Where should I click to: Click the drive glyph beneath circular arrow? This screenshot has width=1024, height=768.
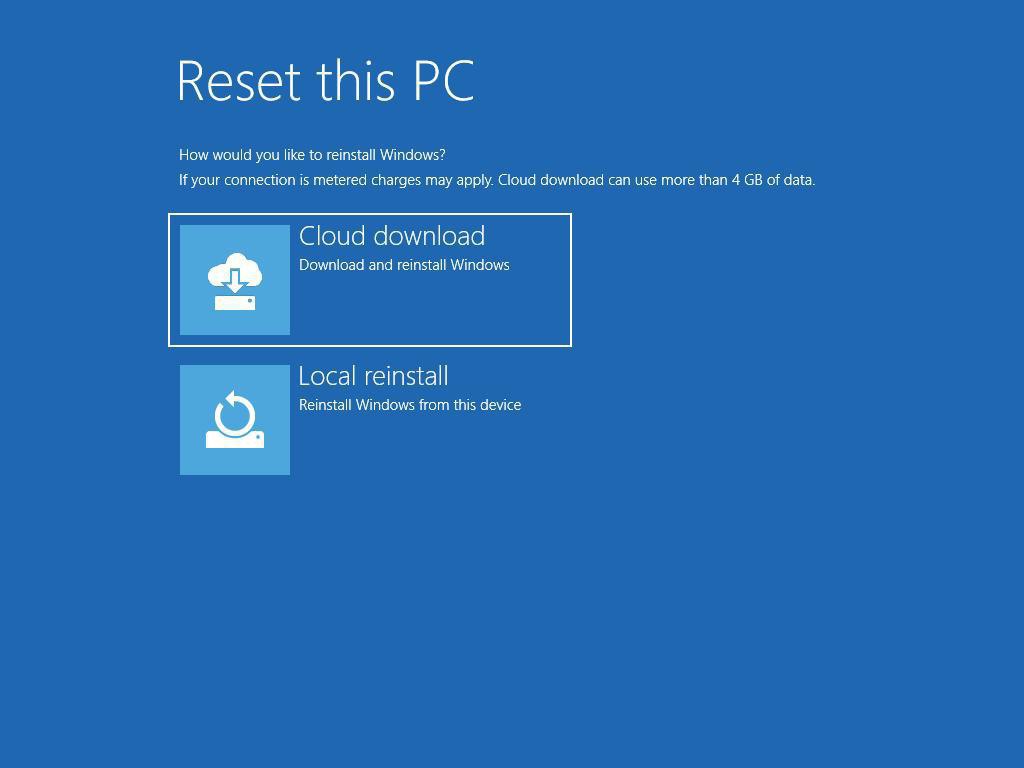pyautogui.click(x=235, y=440)
